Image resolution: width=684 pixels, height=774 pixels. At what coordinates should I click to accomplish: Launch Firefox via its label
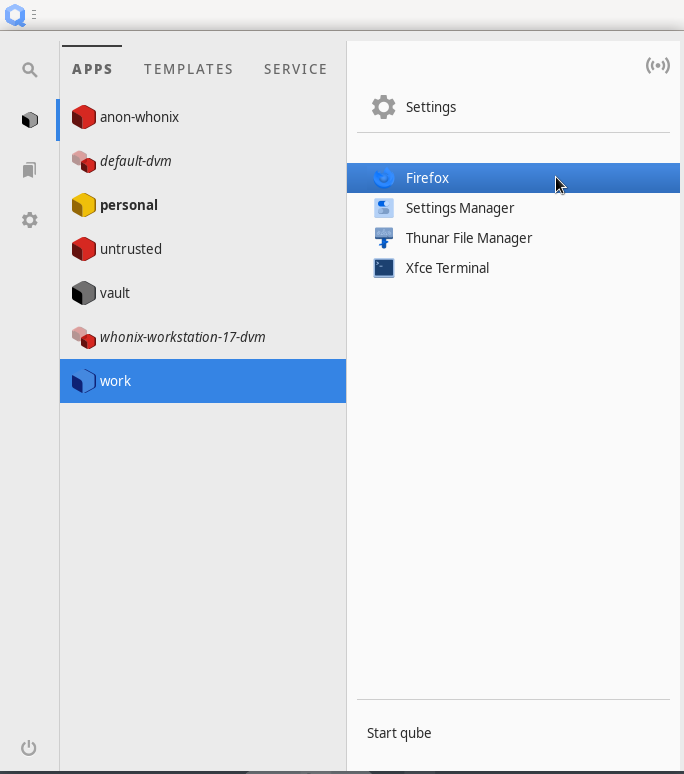pyautogui.click(x=427, y=178)
